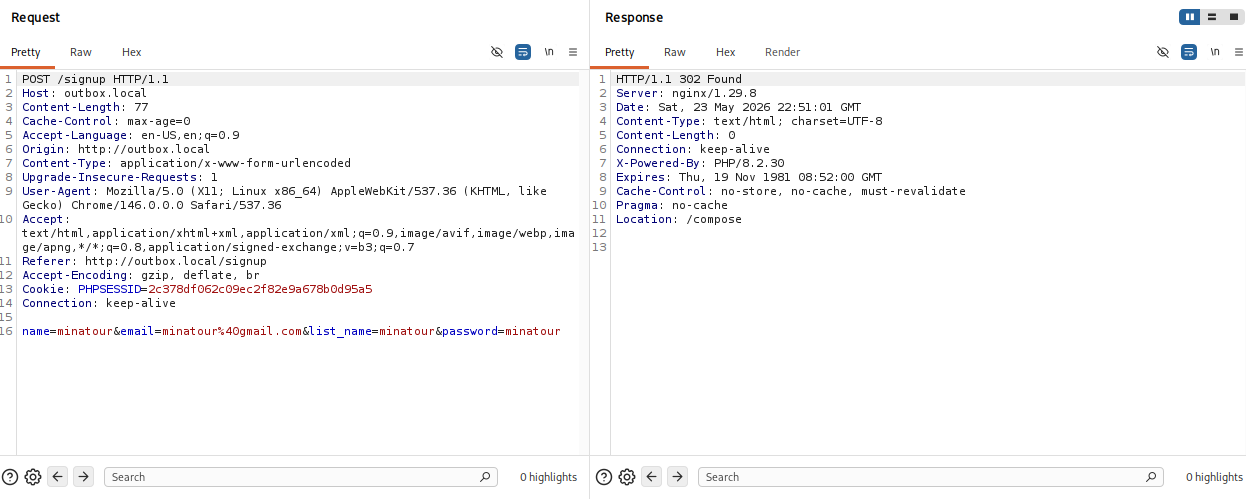Toggle line wrap icon in Request panel
This screenshot has width=1246, height=499.
pyautogui.click(x=523, y=52)
